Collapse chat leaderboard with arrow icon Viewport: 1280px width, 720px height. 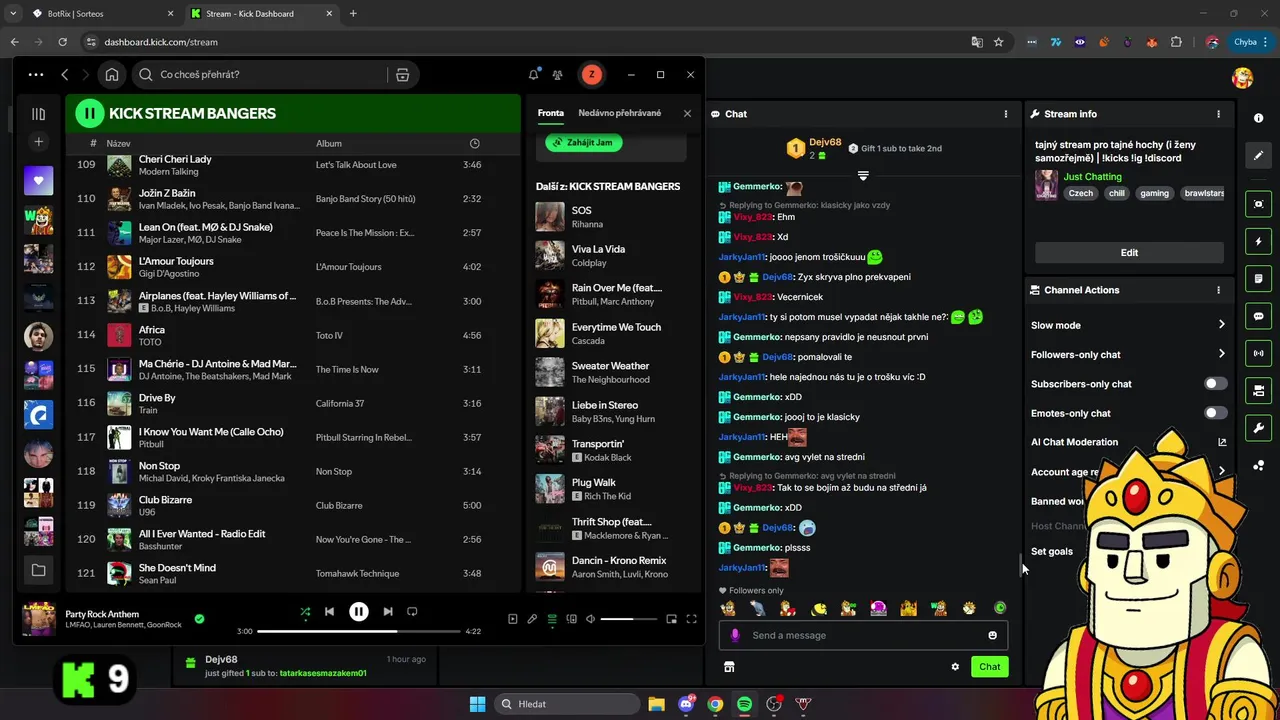click(x=863, y=176)
